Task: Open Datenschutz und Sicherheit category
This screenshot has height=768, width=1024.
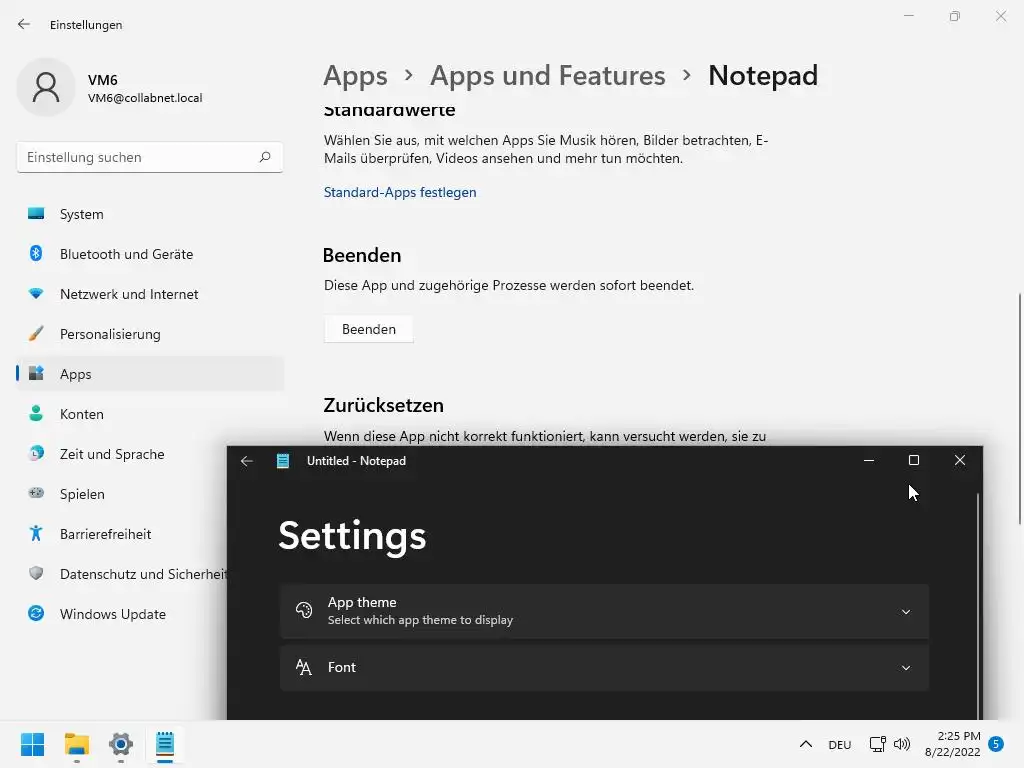Action: coord(121,574)
